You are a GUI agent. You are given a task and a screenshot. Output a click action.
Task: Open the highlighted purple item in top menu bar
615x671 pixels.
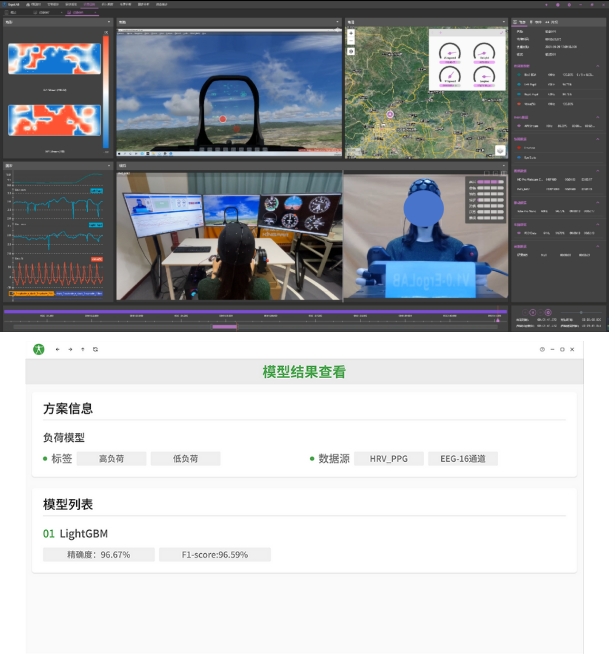[x=89, y=4]
